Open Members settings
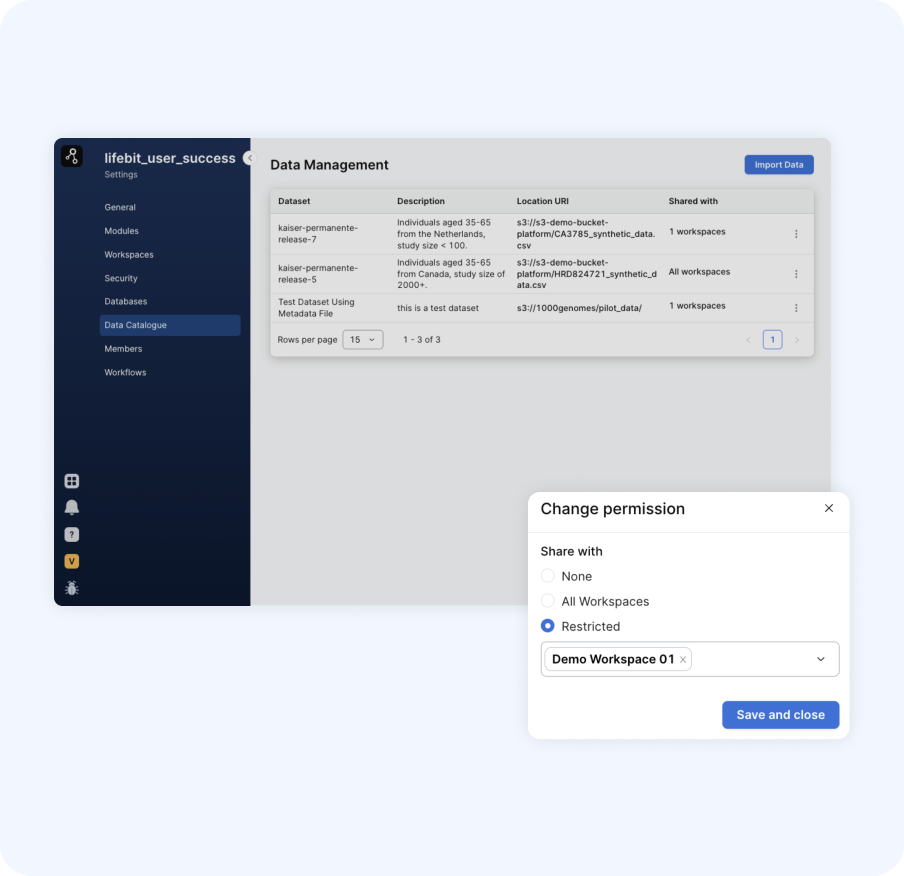 123,349
